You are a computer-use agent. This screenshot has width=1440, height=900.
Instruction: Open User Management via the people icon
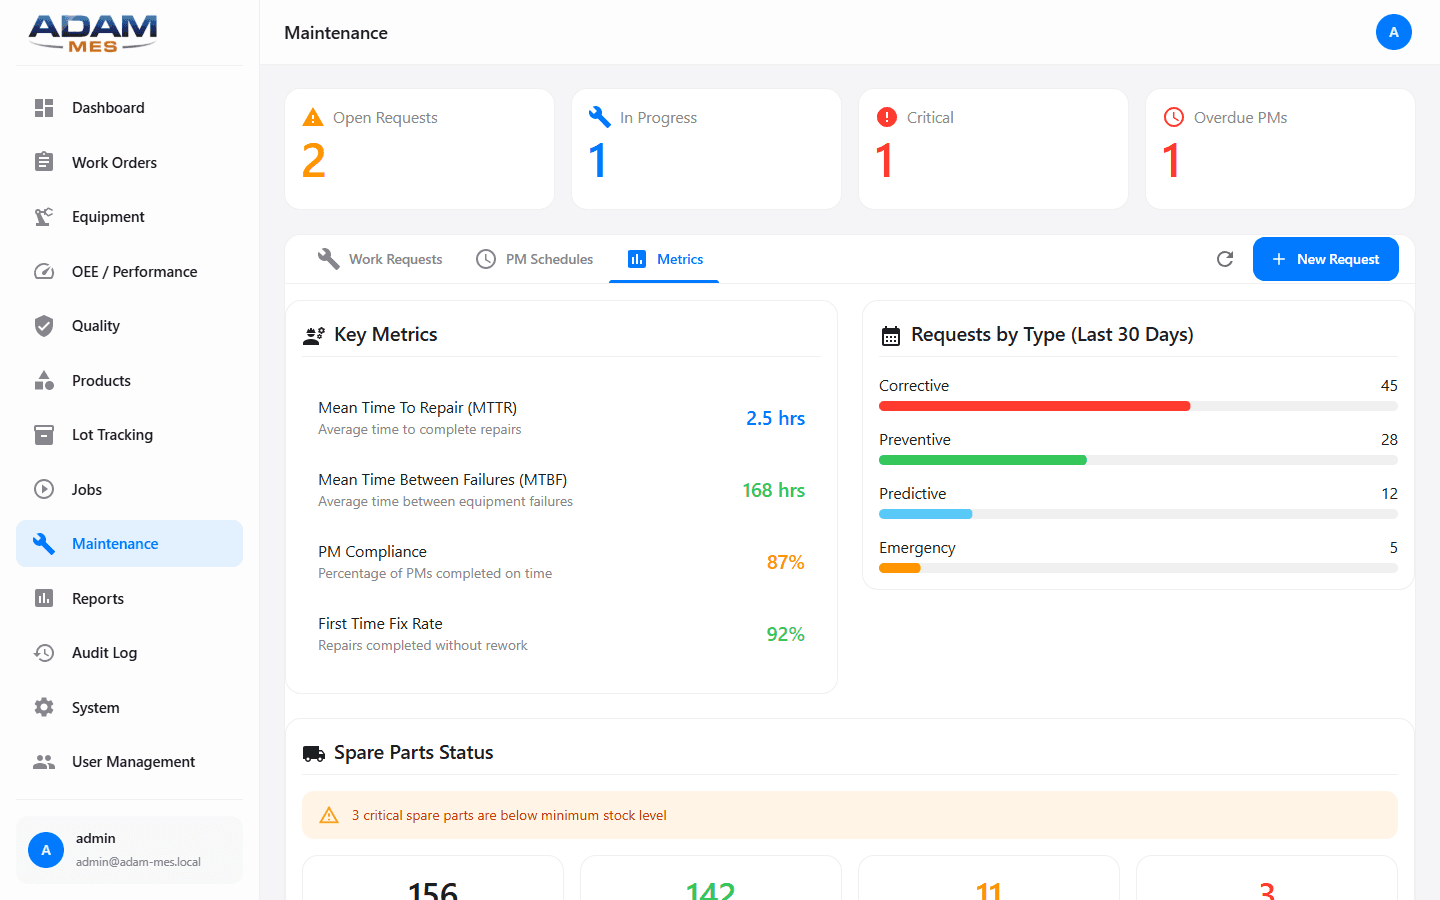tap(44, 761)
